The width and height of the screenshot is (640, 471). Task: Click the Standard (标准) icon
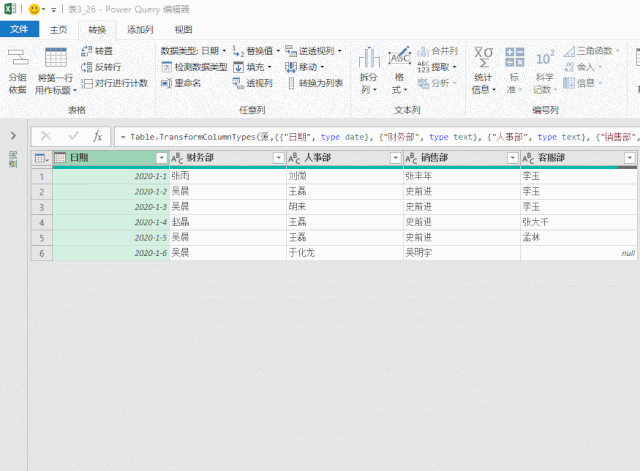coord(514,57)
